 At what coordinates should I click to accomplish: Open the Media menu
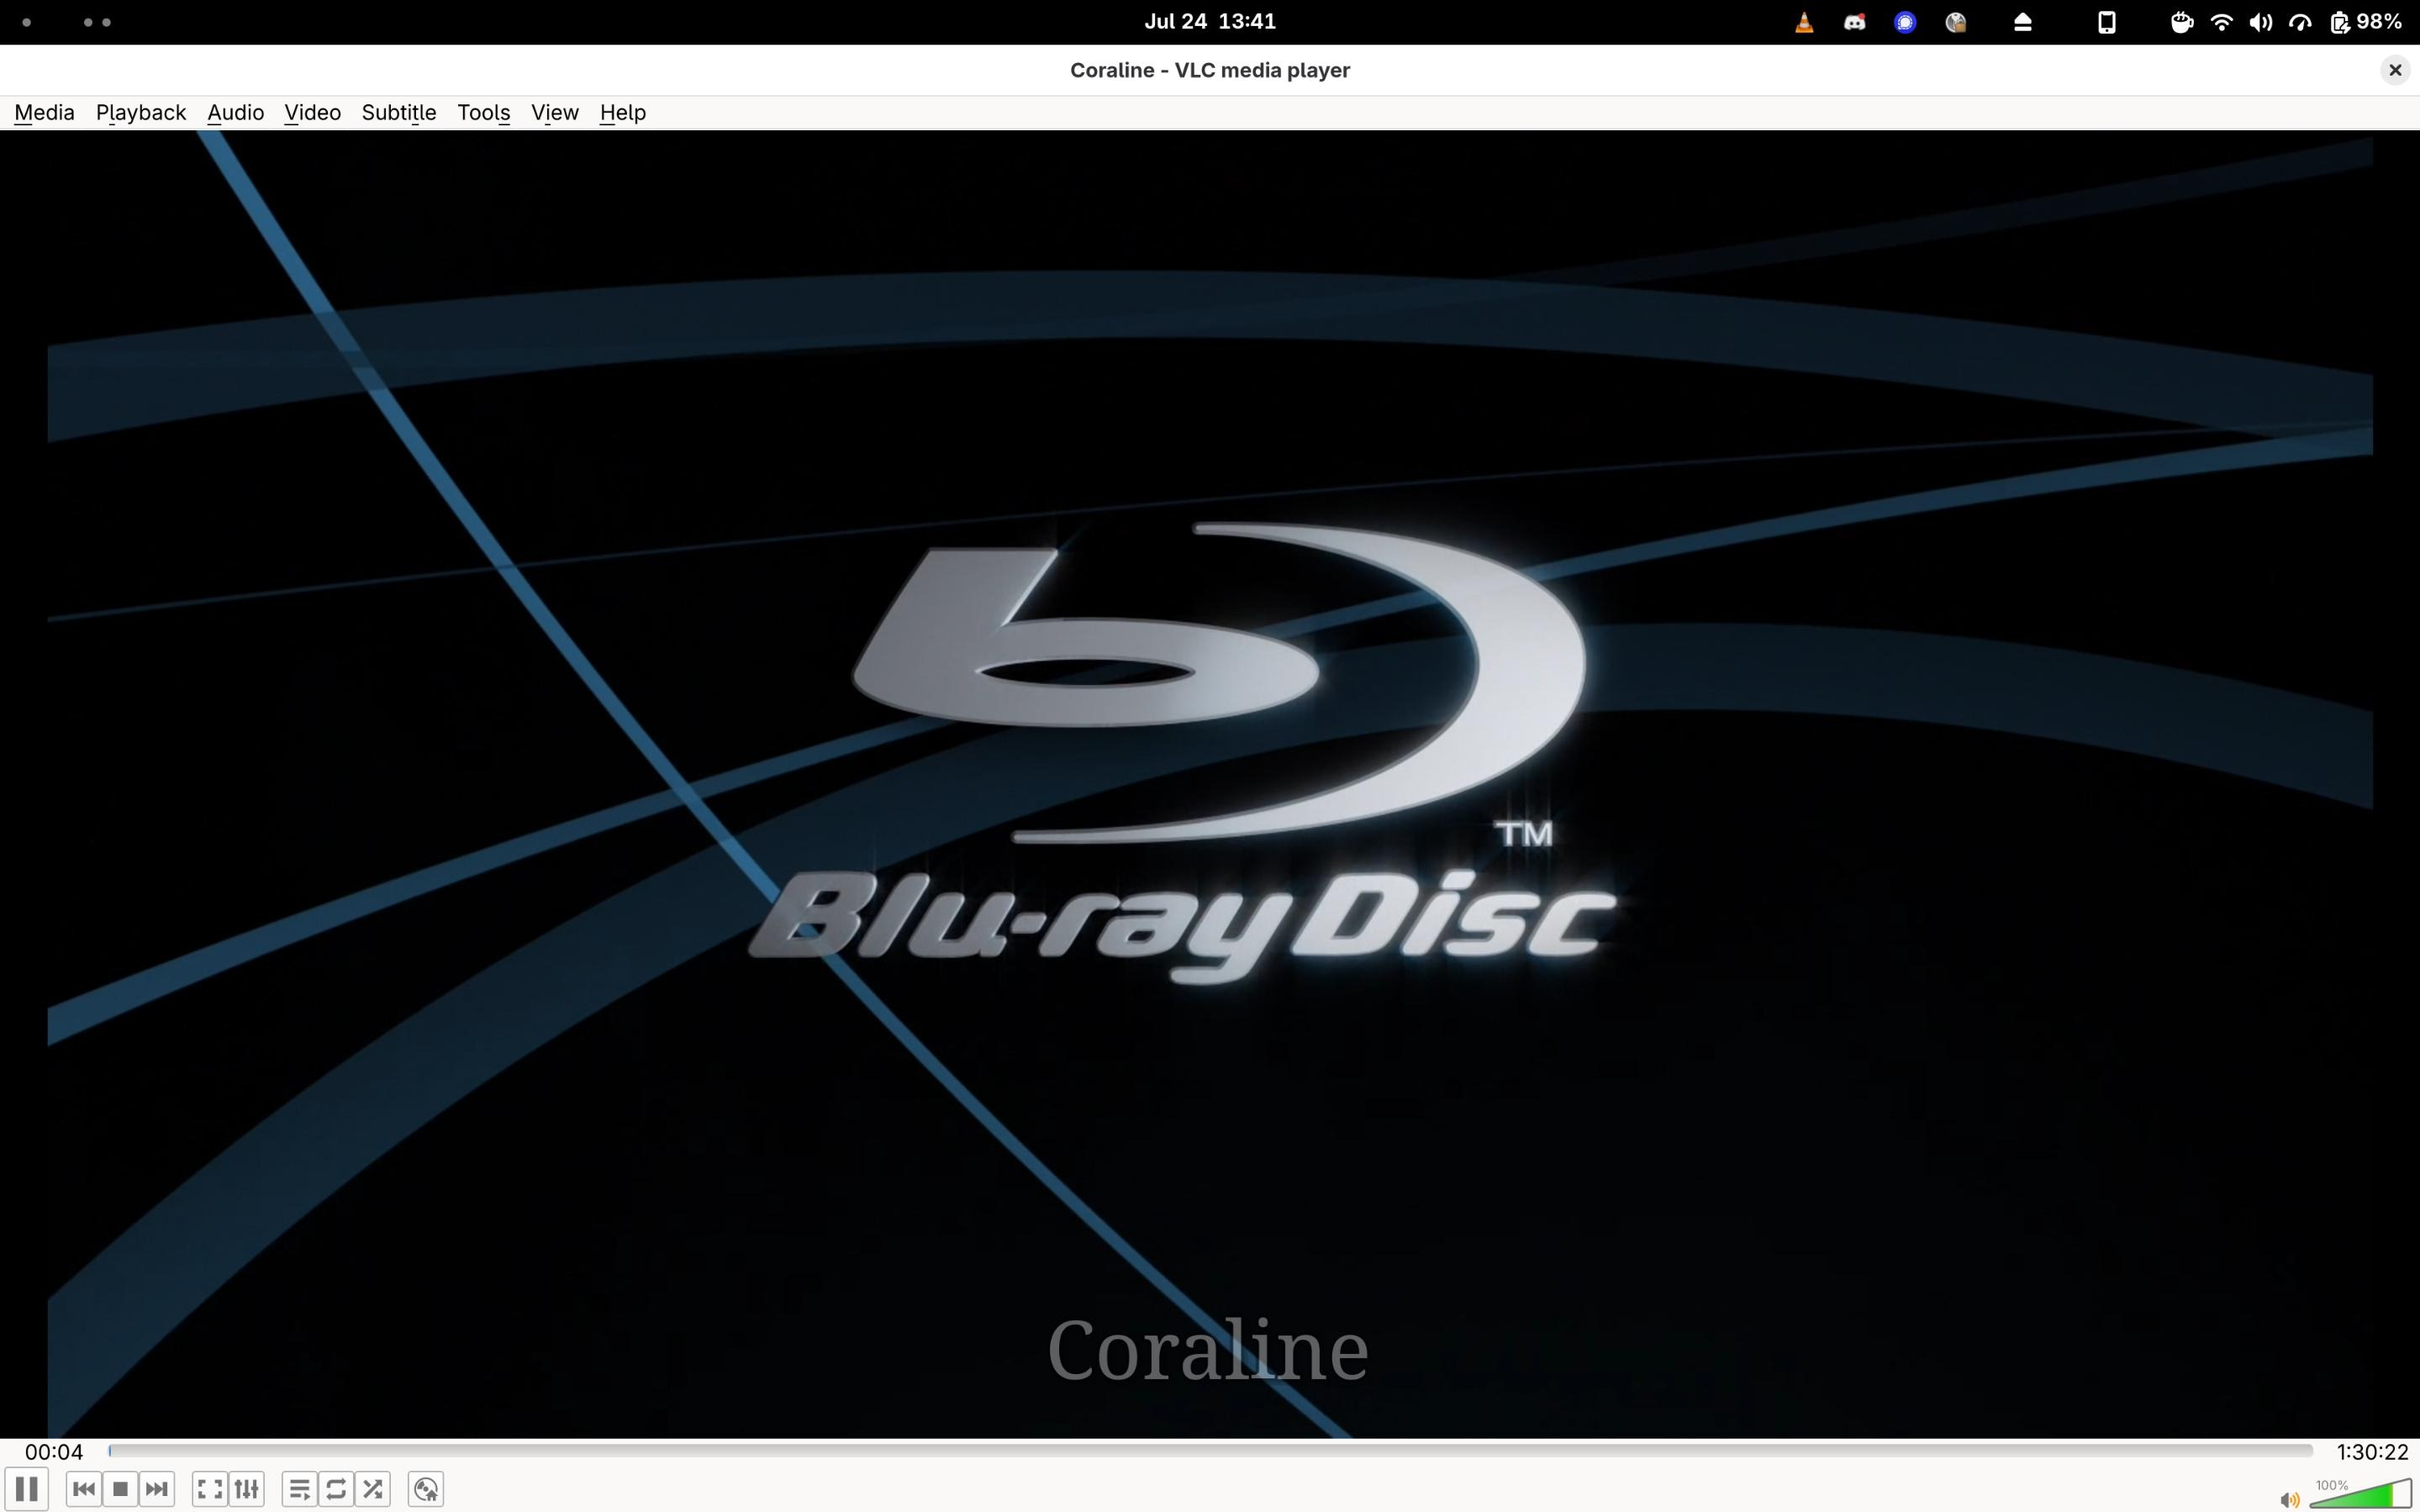click(x=44, y=112)
